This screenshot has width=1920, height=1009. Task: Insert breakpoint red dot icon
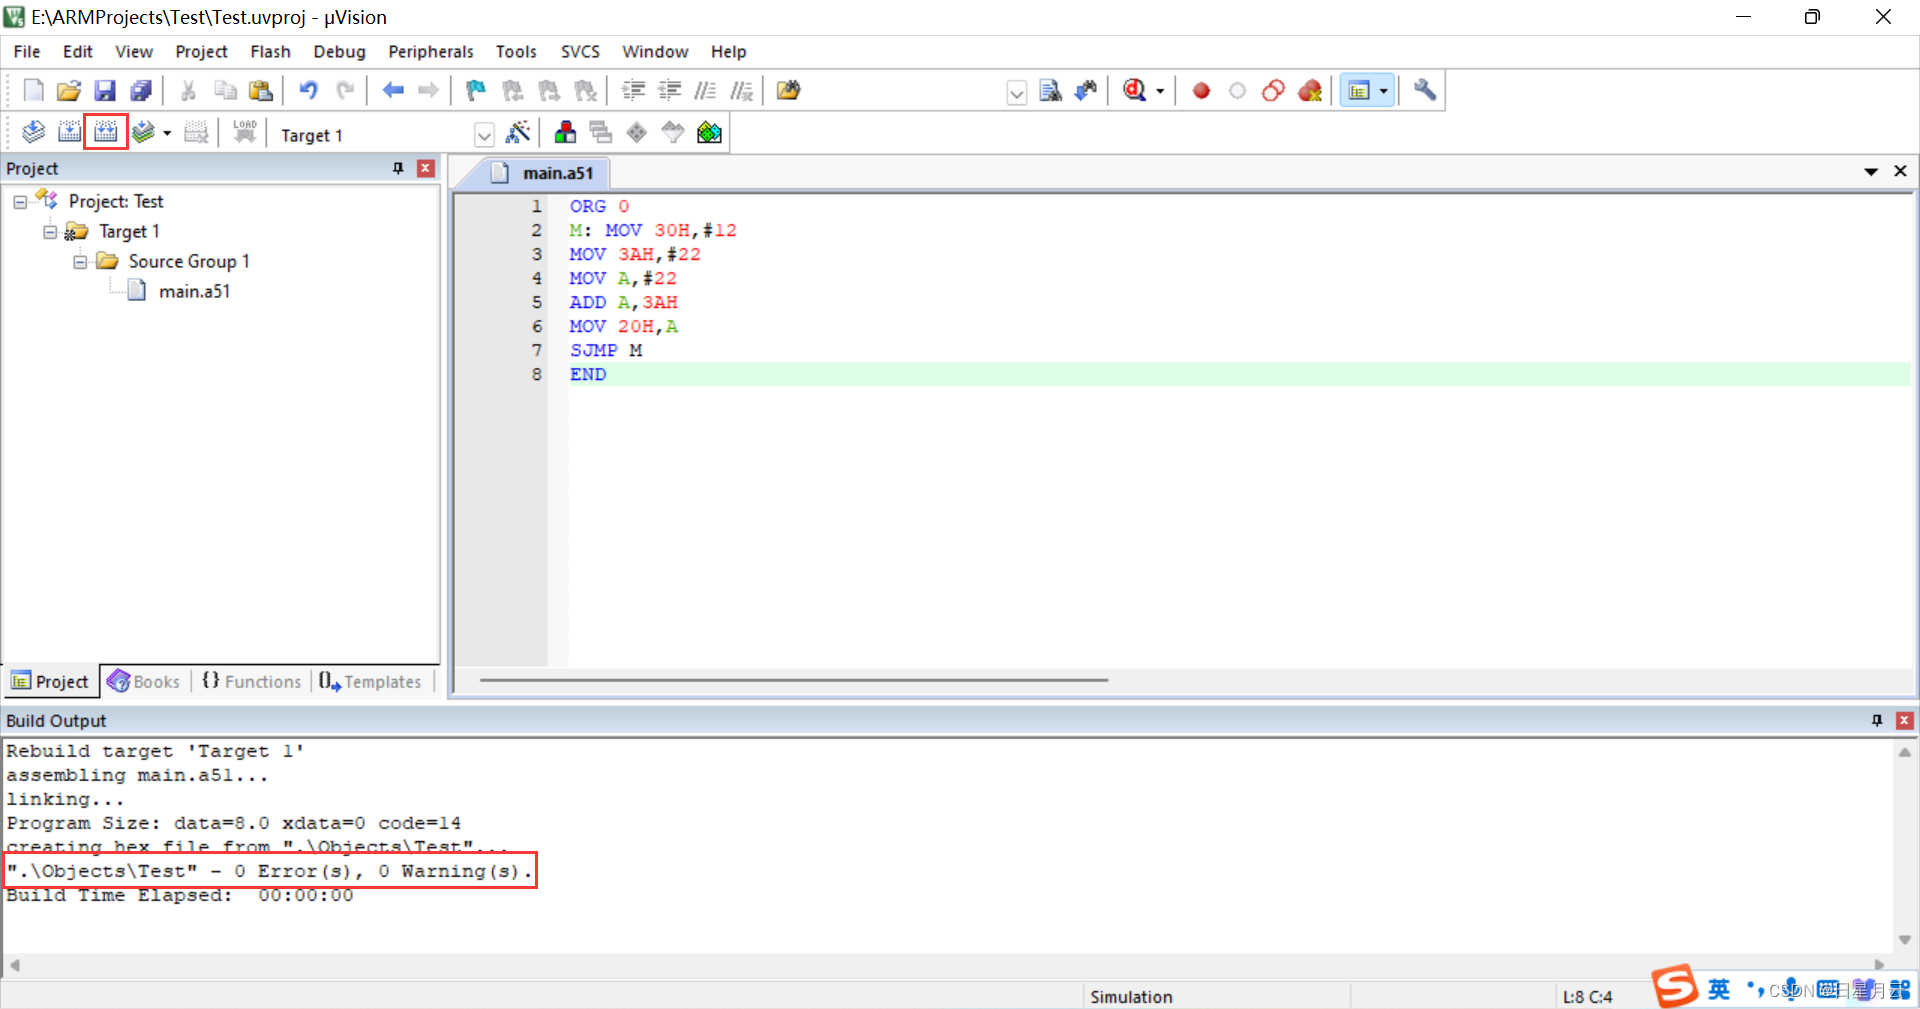coord(1201,91)
